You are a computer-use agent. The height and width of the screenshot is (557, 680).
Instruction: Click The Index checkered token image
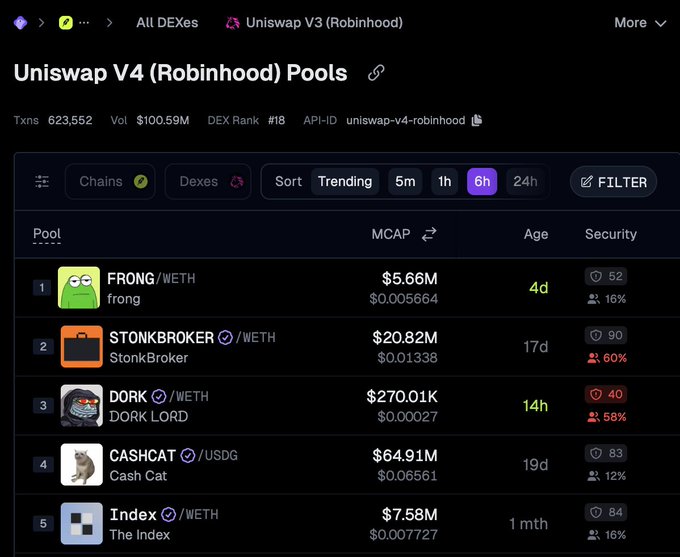(82, 524)
